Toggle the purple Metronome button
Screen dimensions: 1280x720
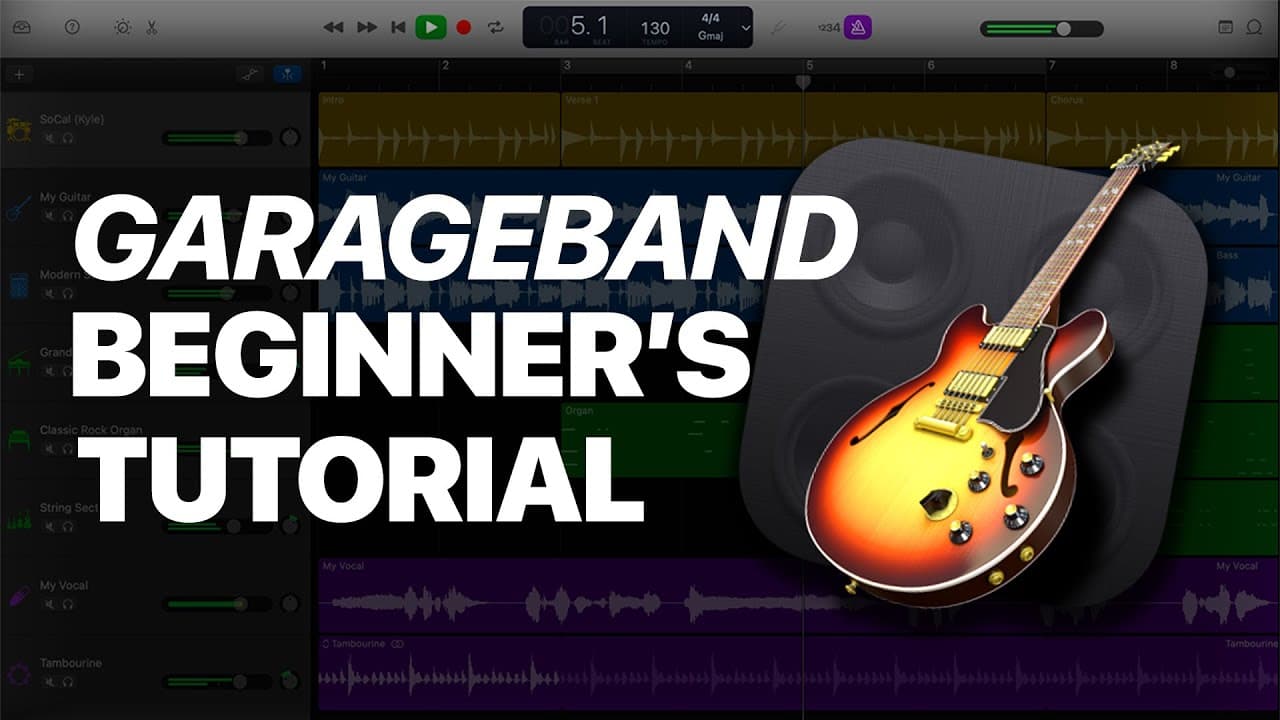coord(858,28)
